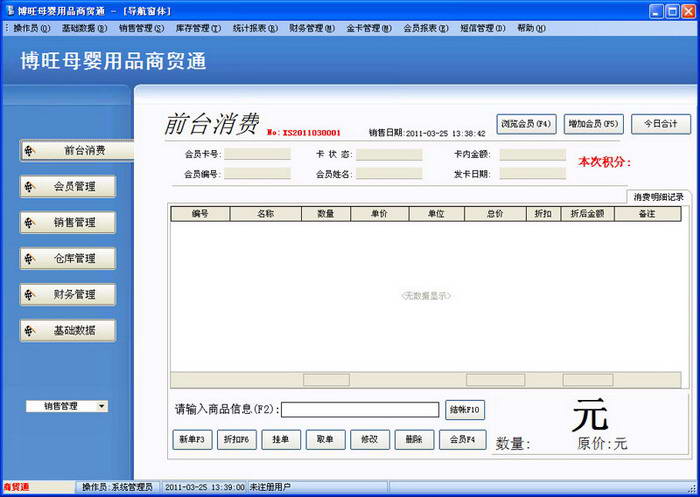Click the 取单 button

(325, 439)
